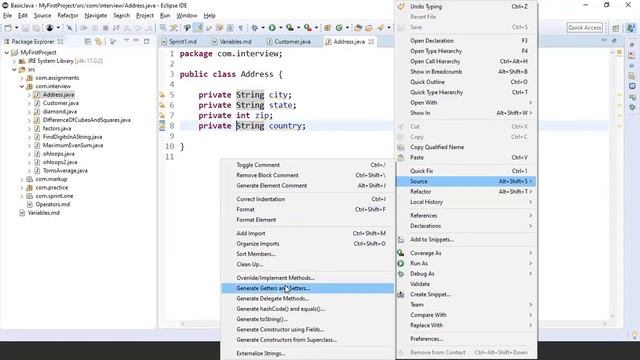The width and height of the screenshot is (640, 360).
Task: Click the Open Perspective icon
Action: pos(616,28)
